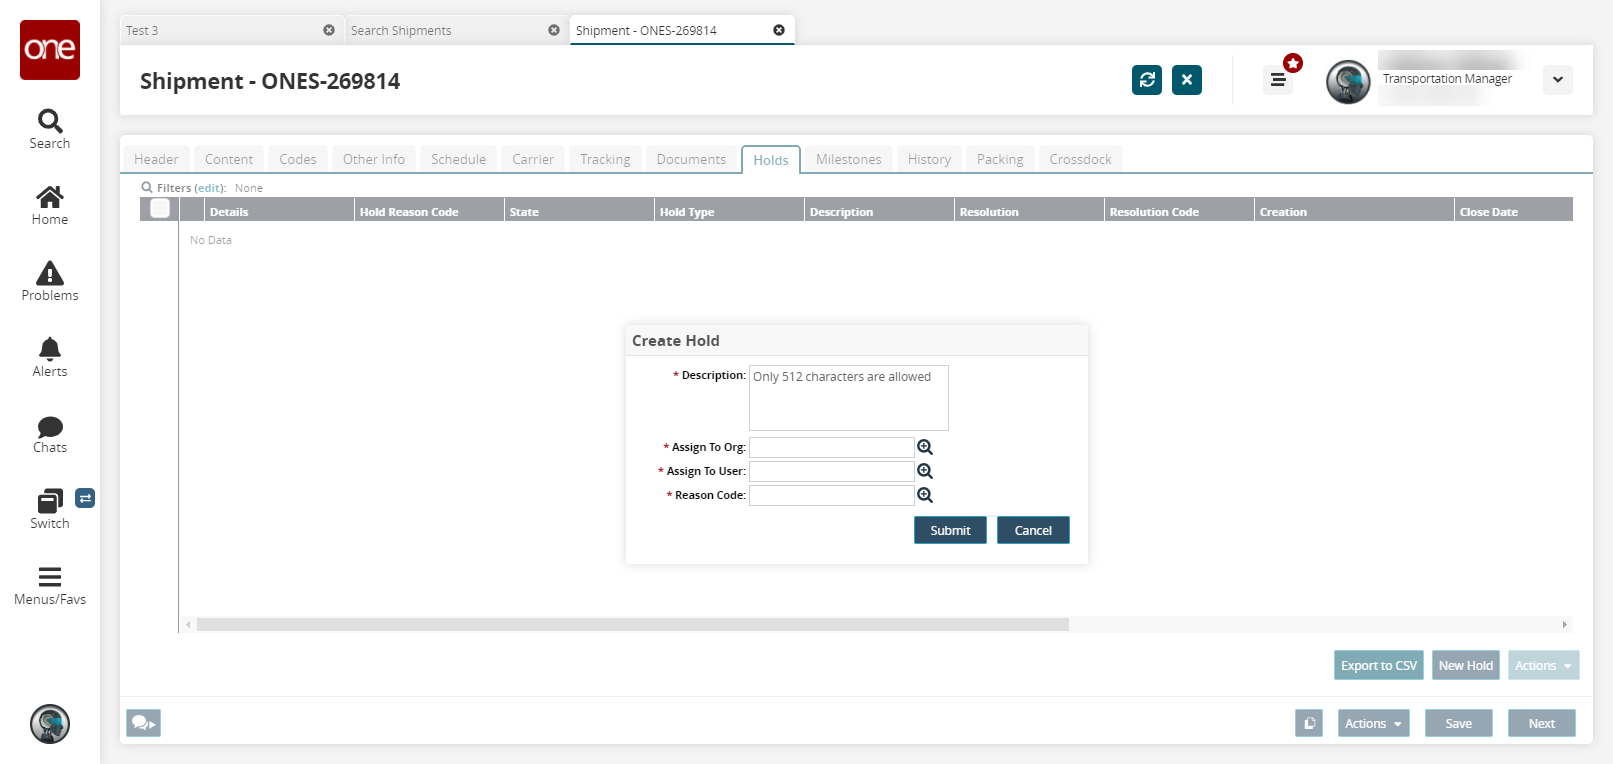Screen dimensions: 1613x764
Task: Click scrollbar left arrow in Holds grid
Action: (x=188, y=624)
